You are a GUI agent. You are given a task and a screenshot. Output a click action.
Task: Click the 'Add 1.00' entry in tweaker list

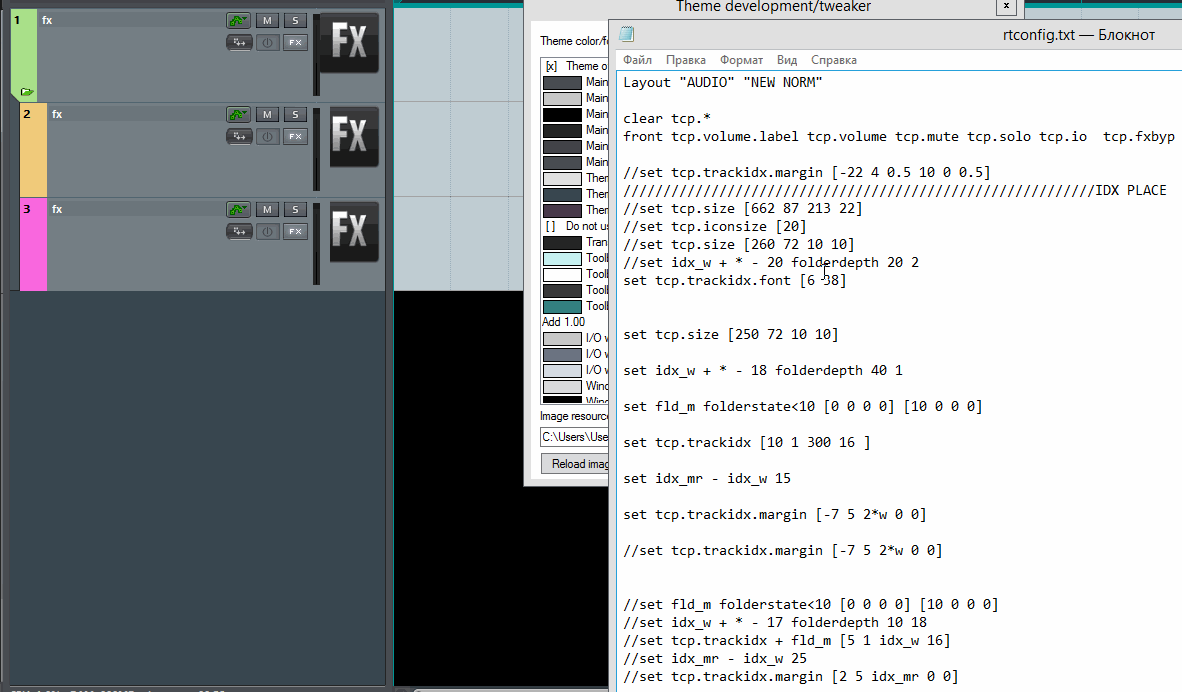tap(564, 322)
